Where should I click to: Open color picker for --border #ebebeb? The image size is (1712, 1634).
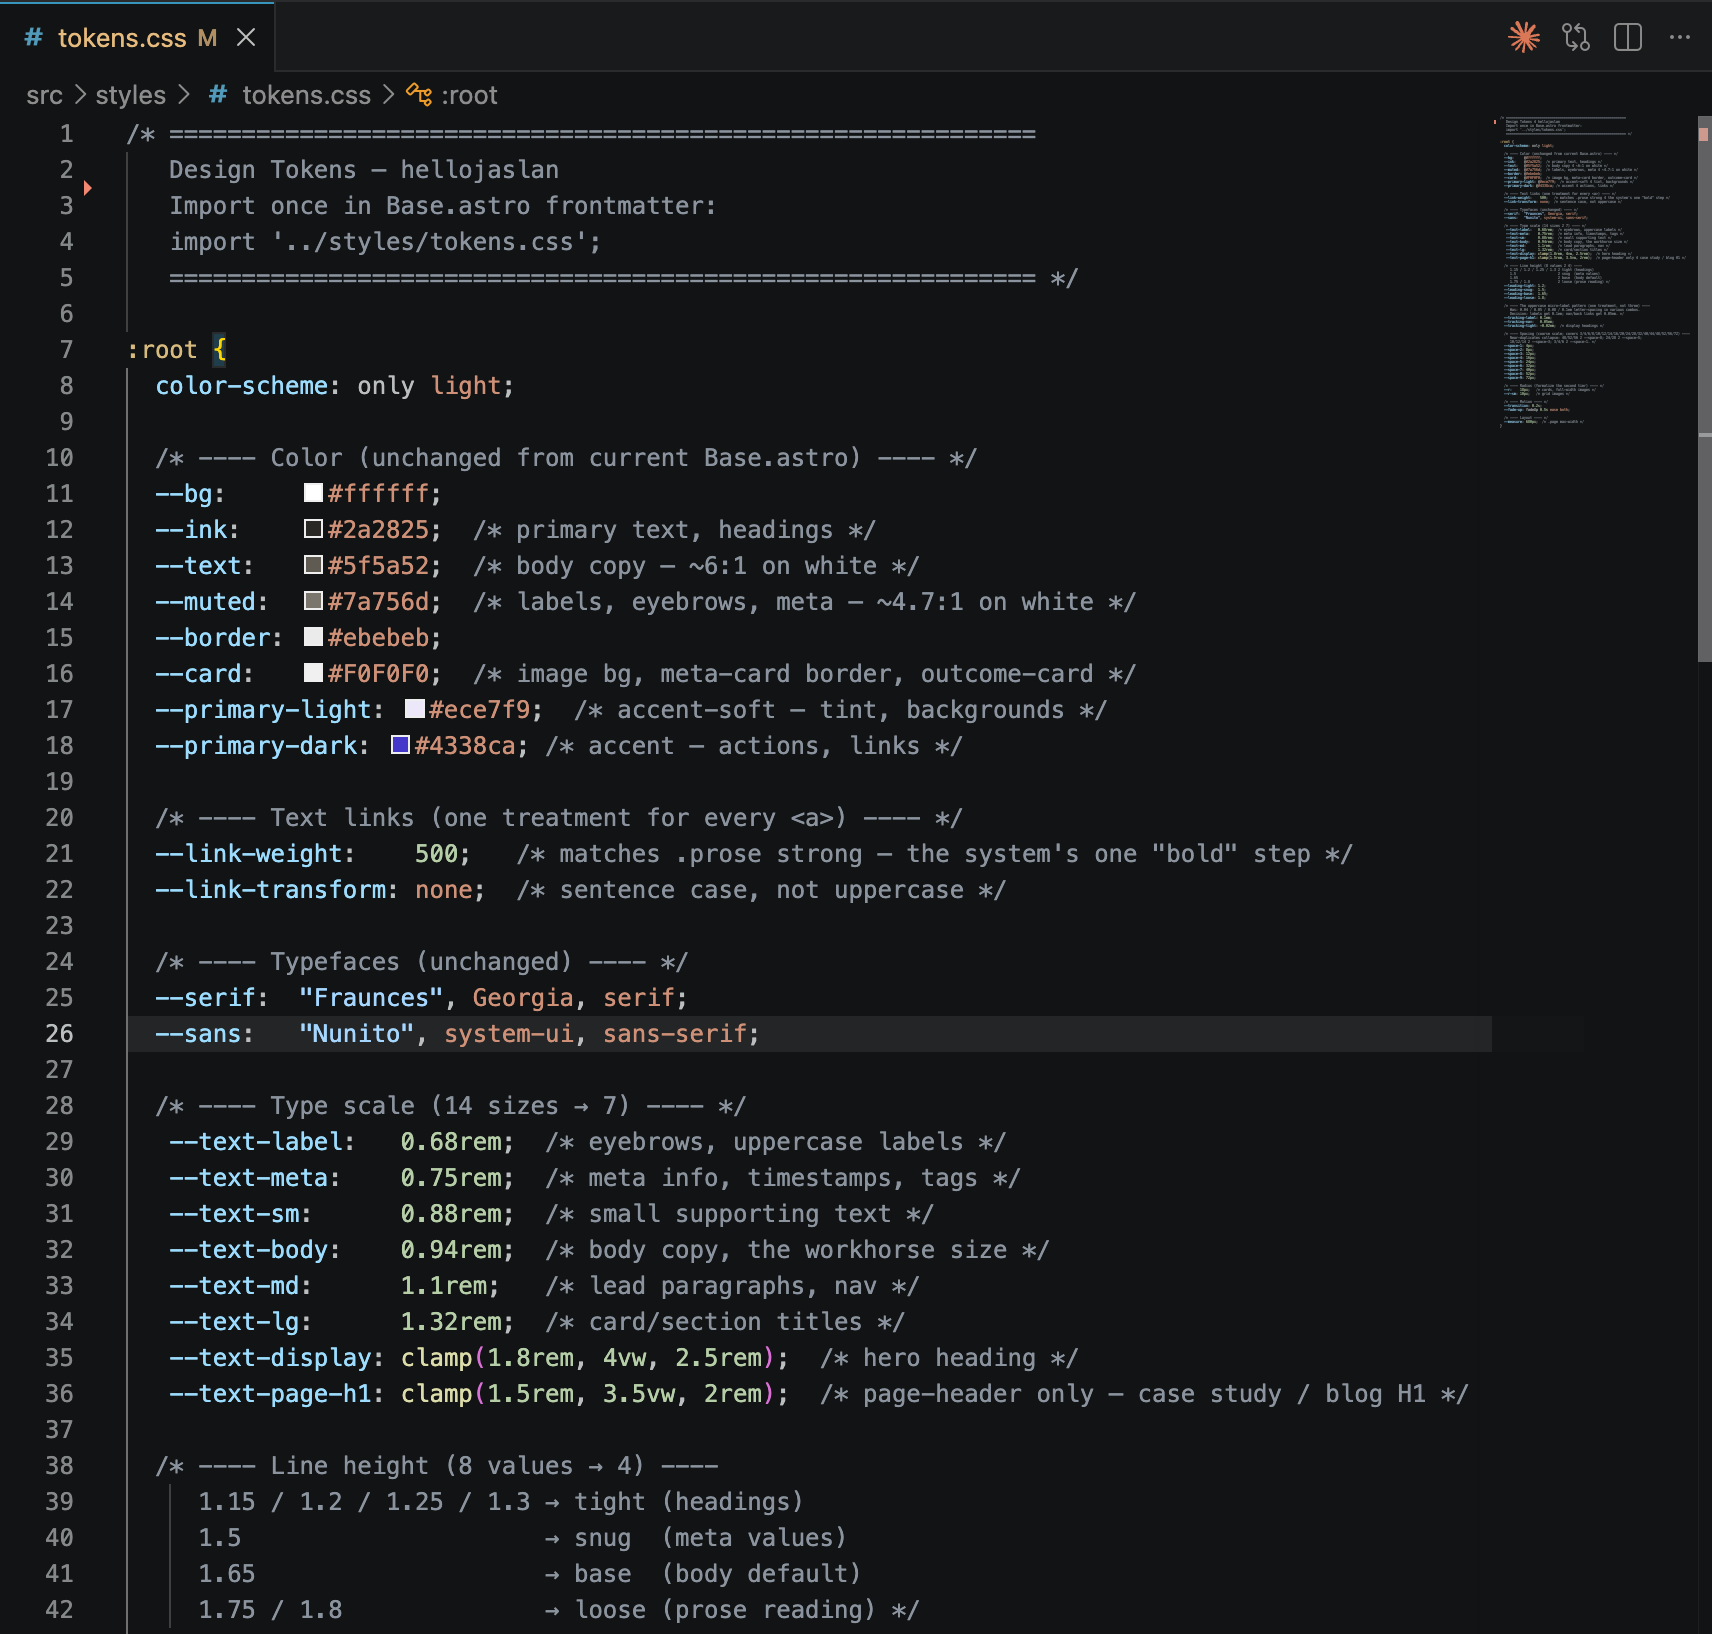(313, 636)
